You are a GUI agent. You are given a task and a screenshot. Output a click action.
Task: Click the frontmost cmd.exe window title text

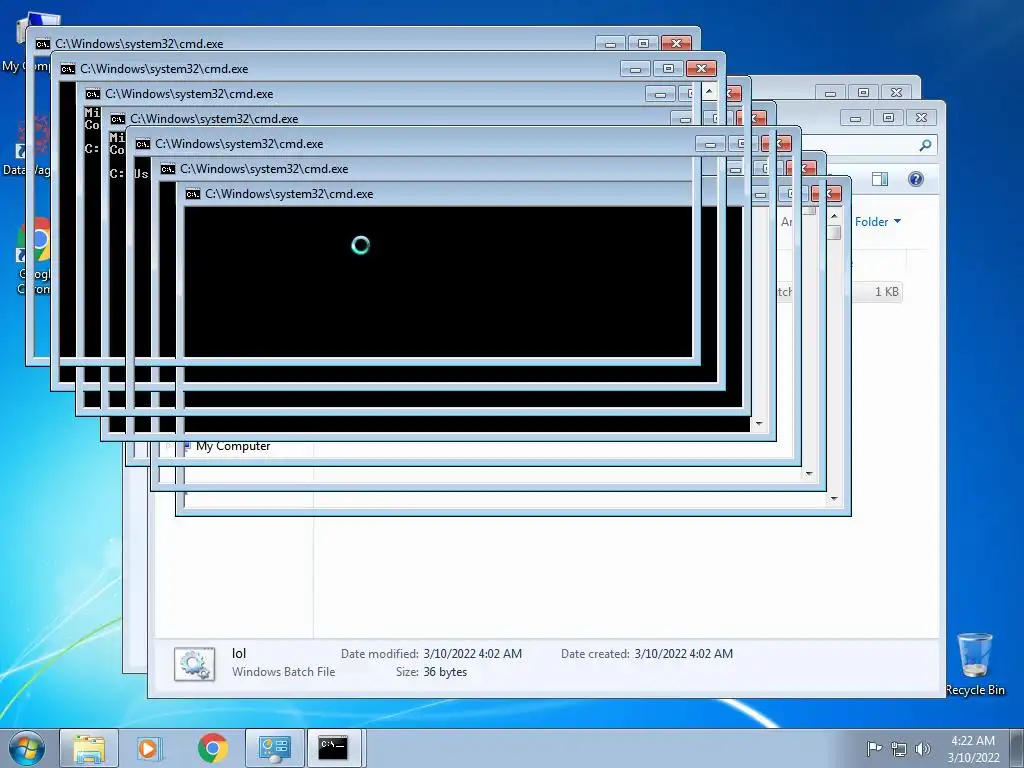pos(289,194)
